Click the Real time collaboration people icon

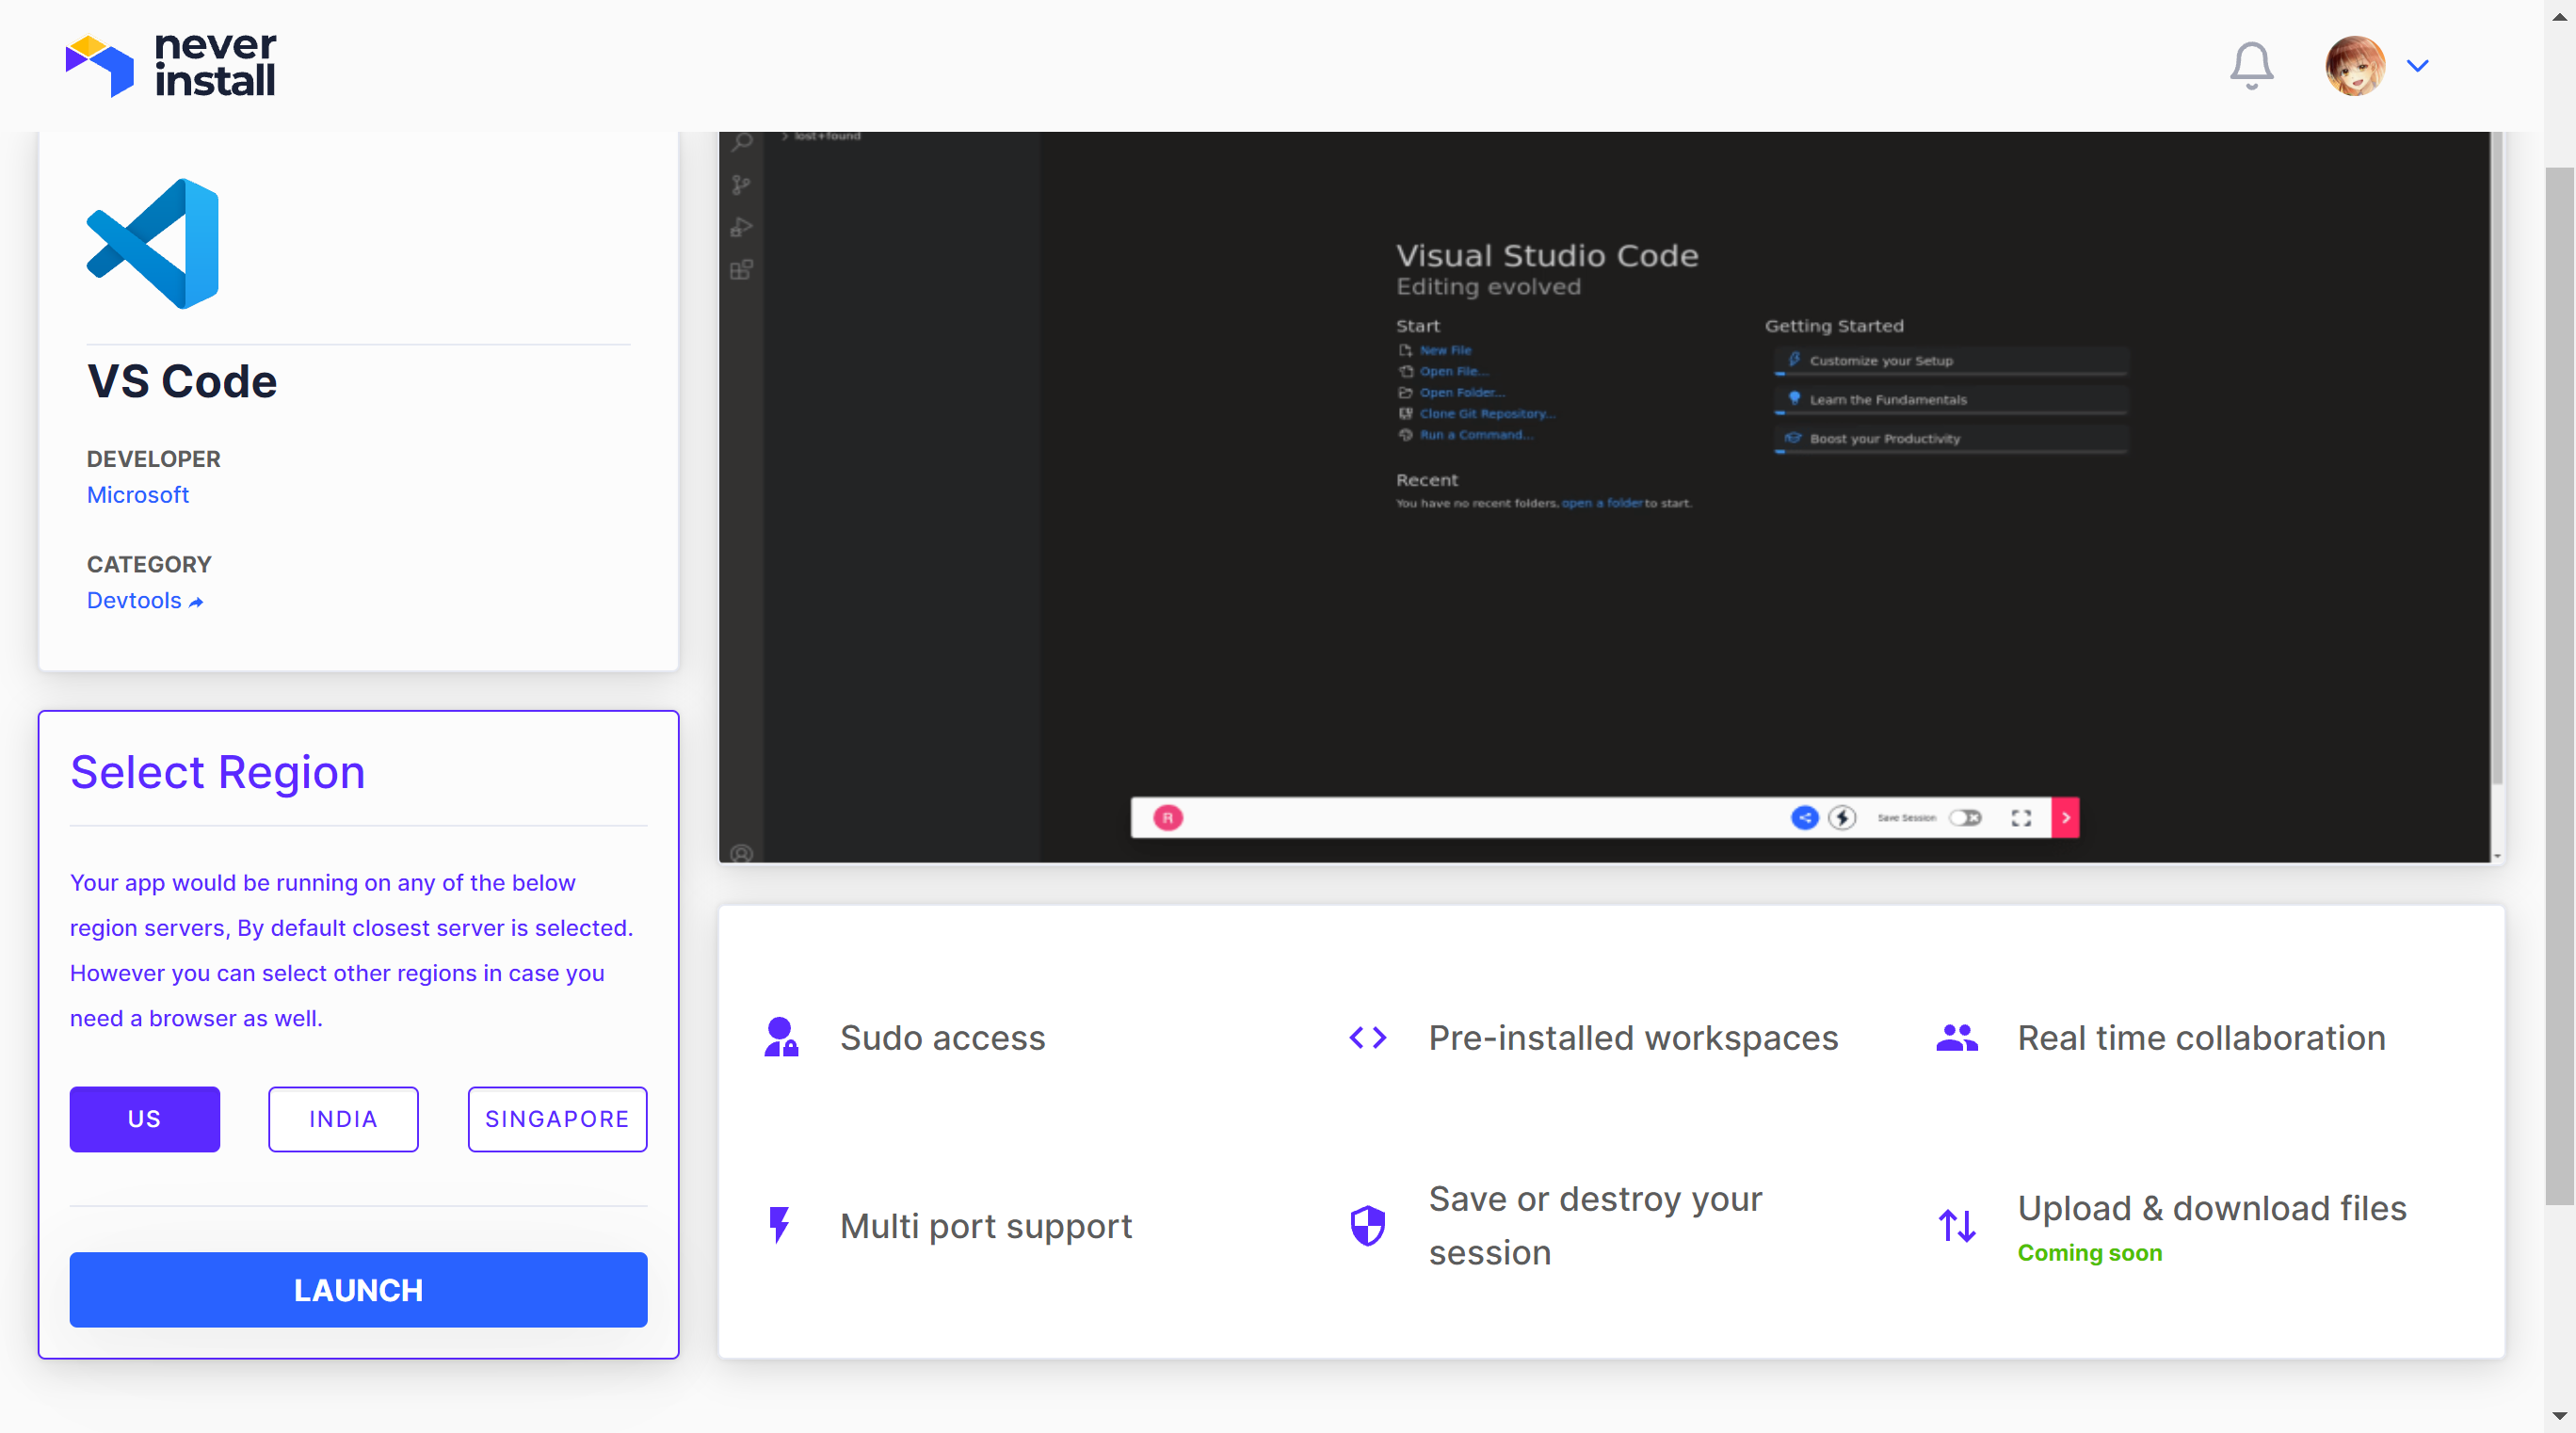[1956, 1037]
